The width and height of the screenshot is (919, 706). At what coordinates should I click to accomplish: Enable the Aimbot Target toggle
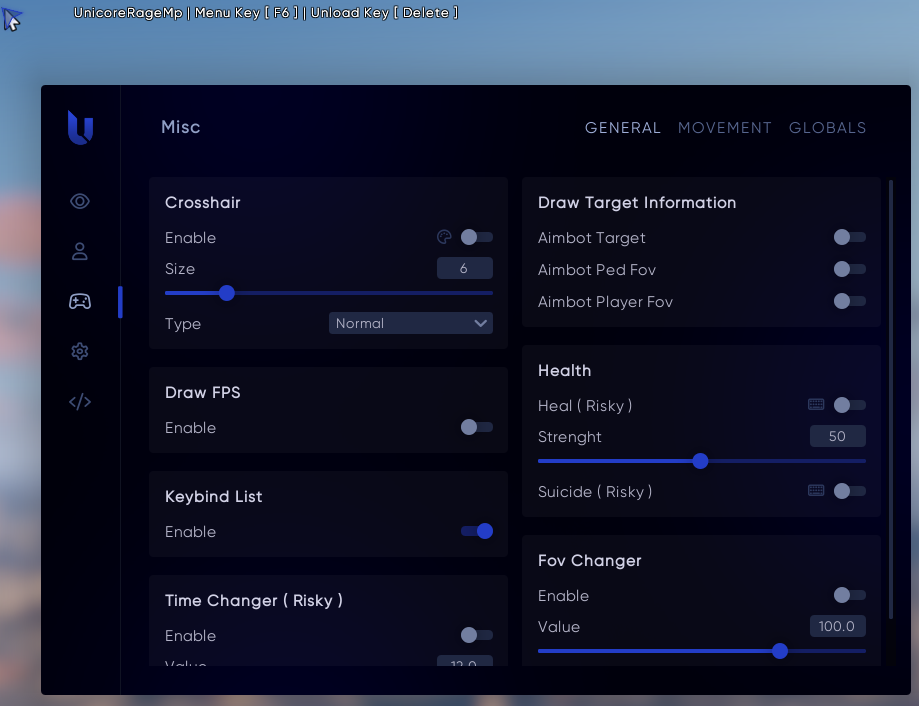coord(849,237)
